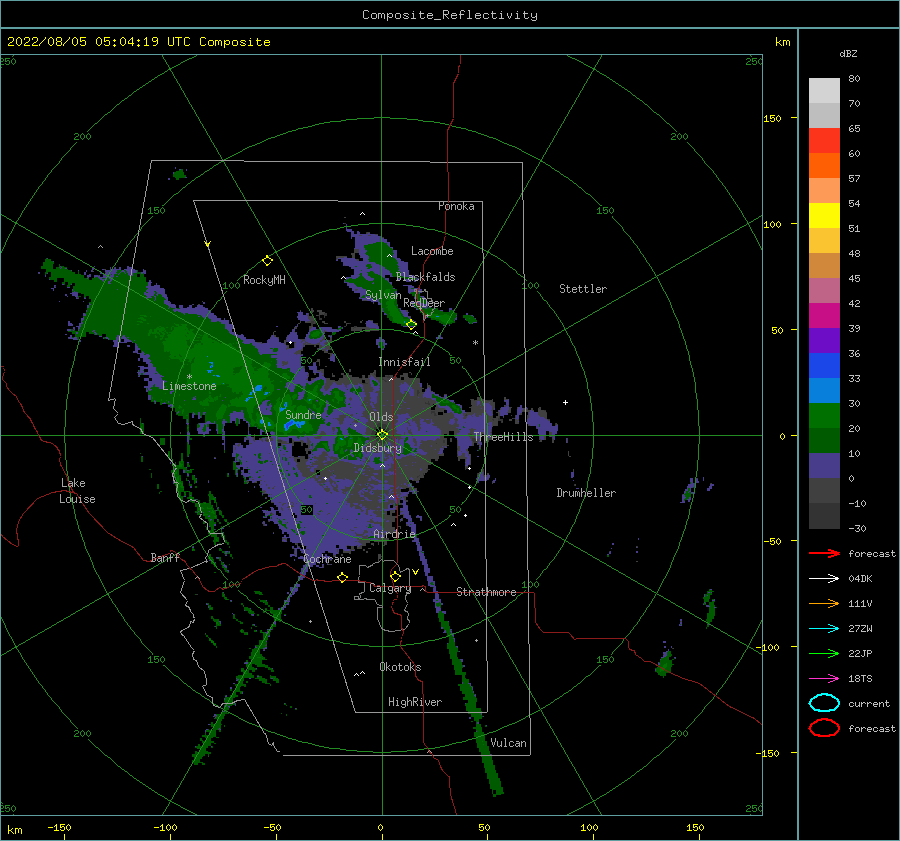The height and width of the screenshot is (841, 900).
Task: Click the Blackfalds label
Action: click(x=425, y=277)
